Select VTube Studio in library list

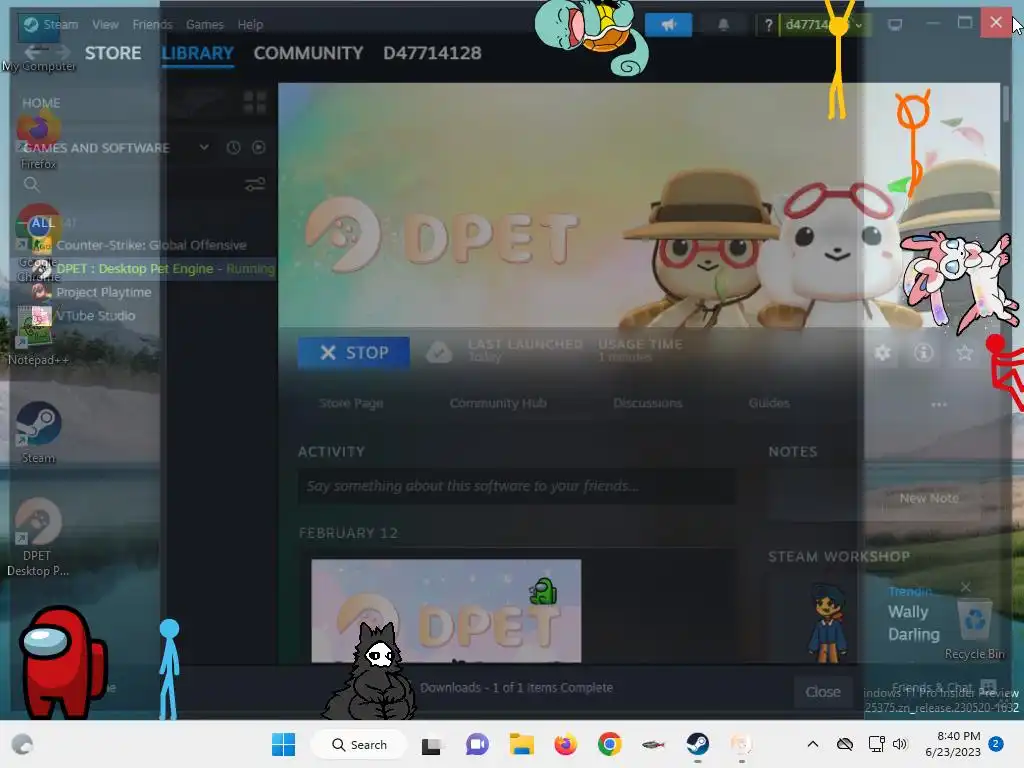[85, 316]
